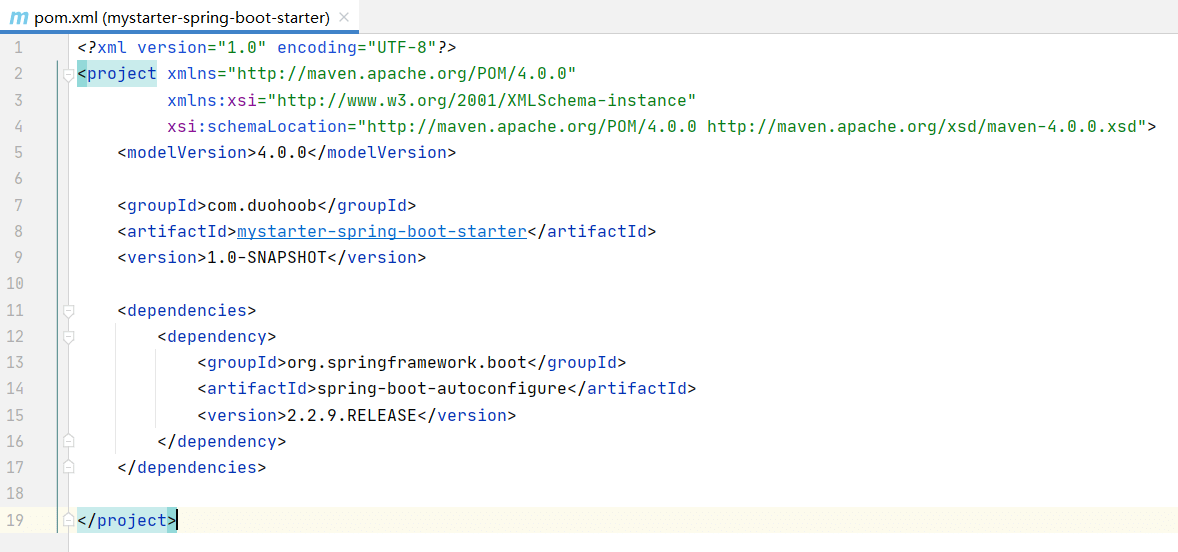Collapse the dependencies block on line 11
The width and height of the screenshot is (1178, 552).
pyautogui.click(x=68, y=311)
